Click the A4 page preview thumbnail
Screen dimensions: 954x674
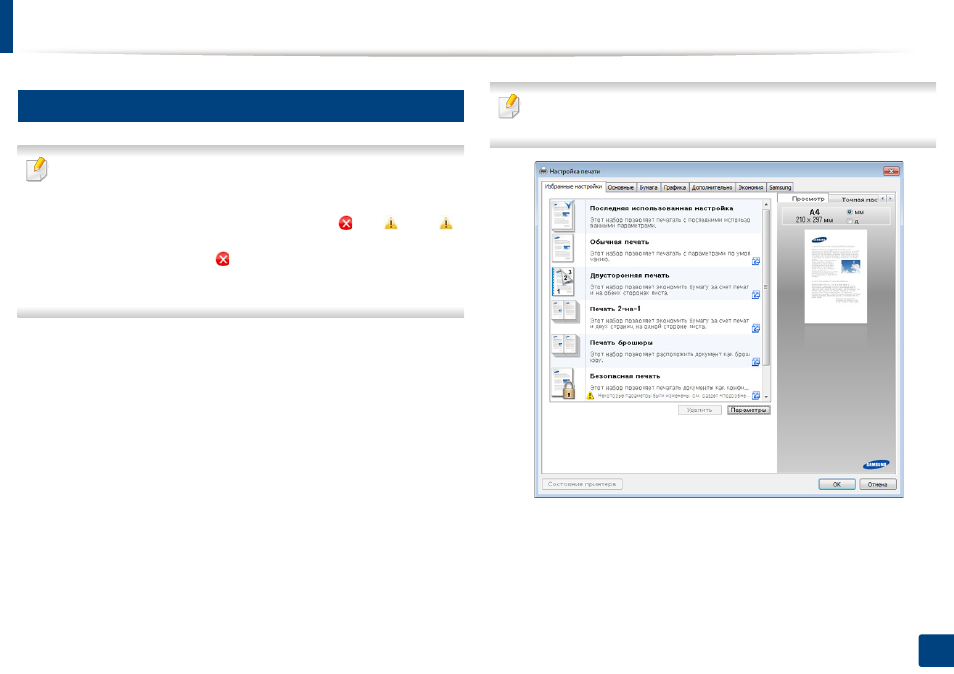[x=835, y=276]
